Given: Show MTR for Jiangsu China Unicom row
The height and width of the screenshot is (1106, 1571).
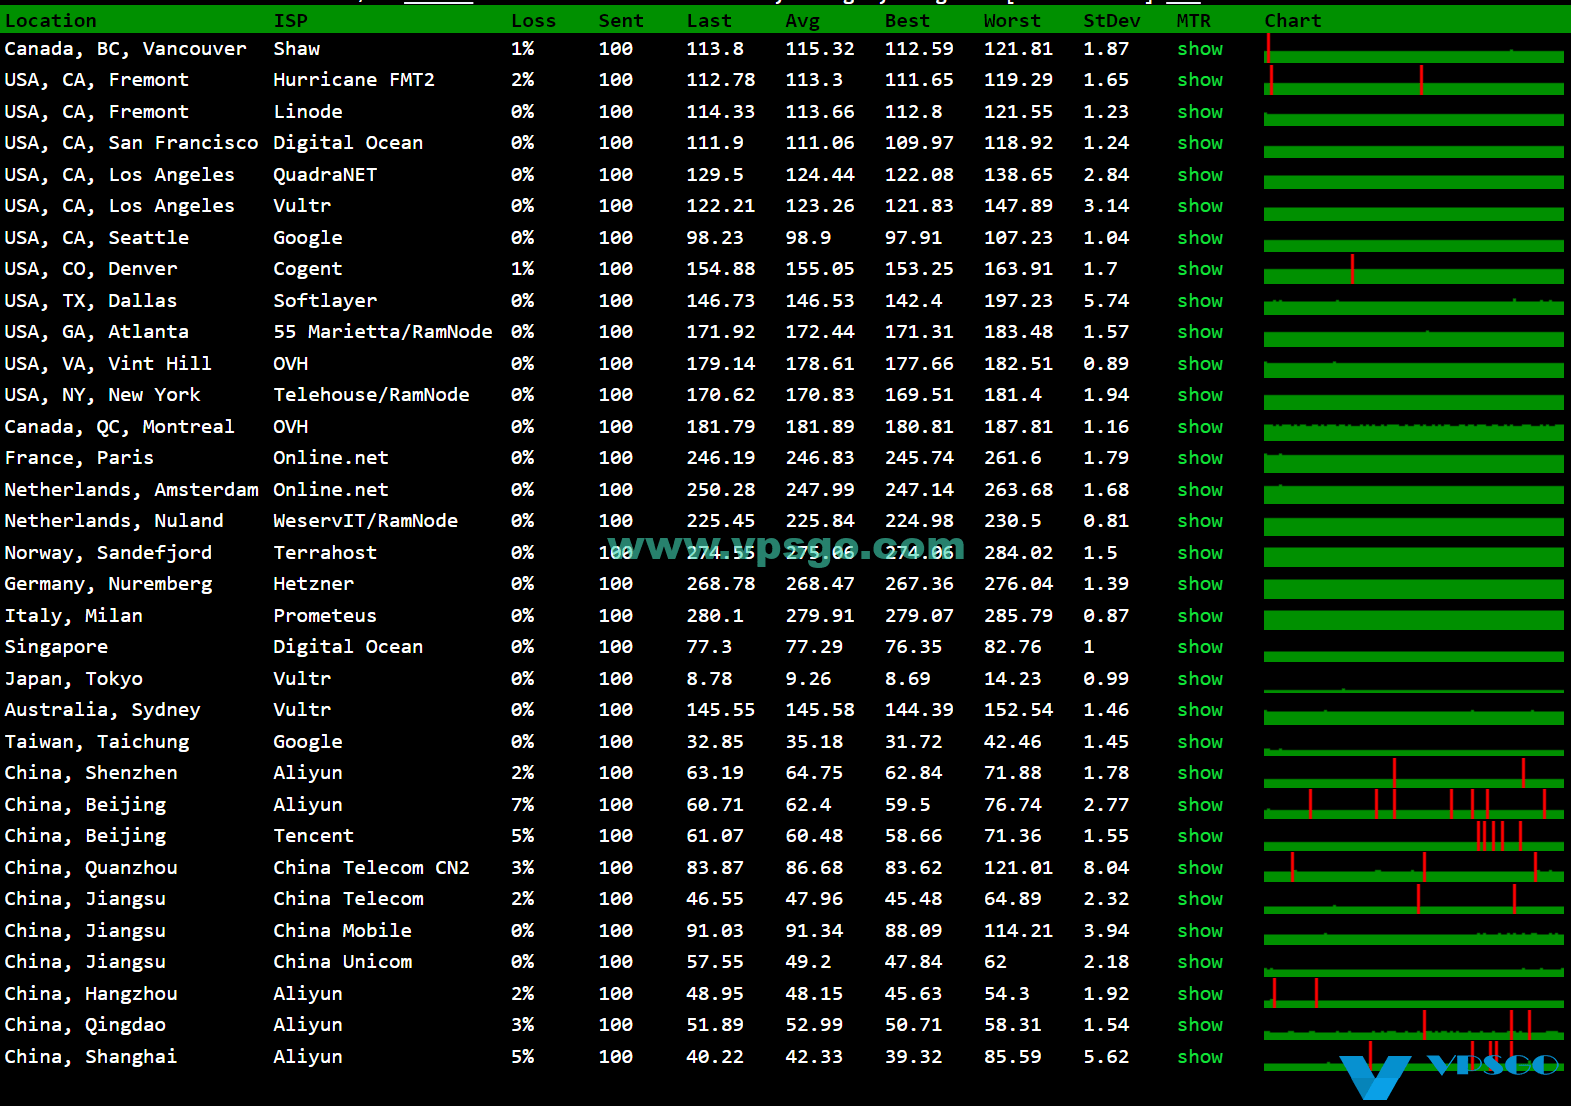Looking at the screenshot, I should [x=1199, y=962].
